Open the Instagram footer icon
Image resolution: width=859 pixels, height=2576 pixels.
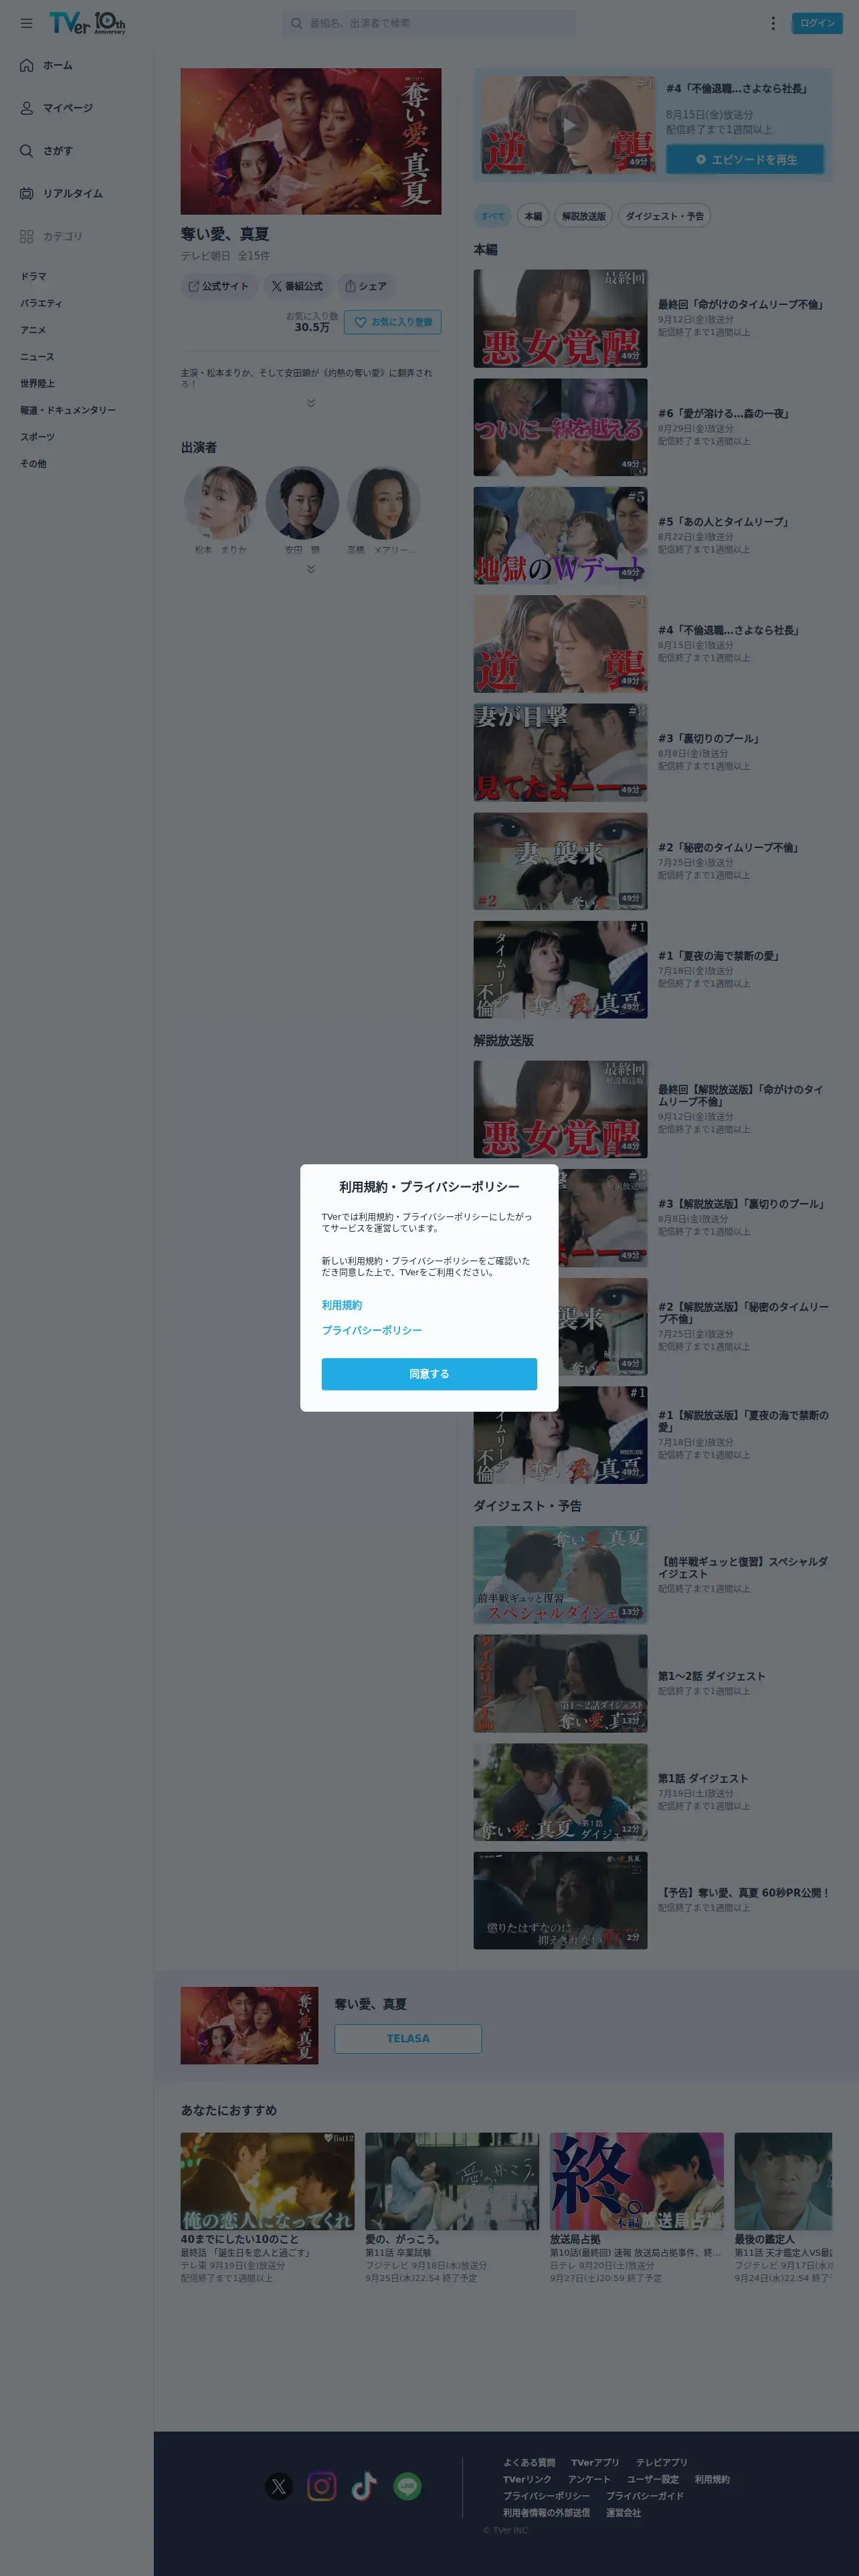tap(321, 2486)
